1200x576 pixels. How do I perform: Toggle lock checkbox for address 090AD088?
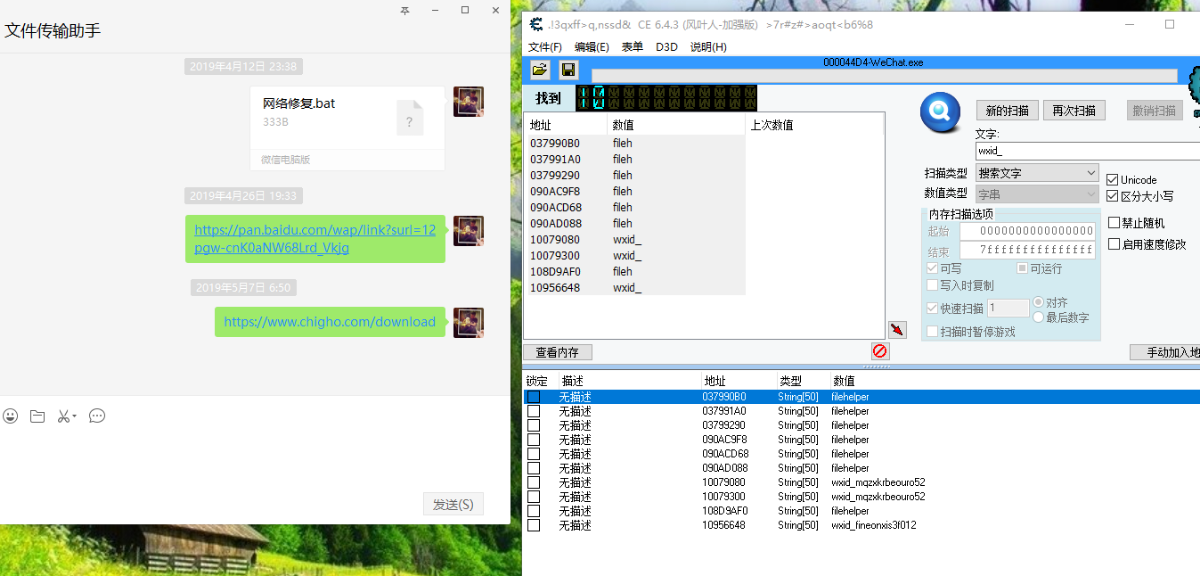(x=534, y=468)
